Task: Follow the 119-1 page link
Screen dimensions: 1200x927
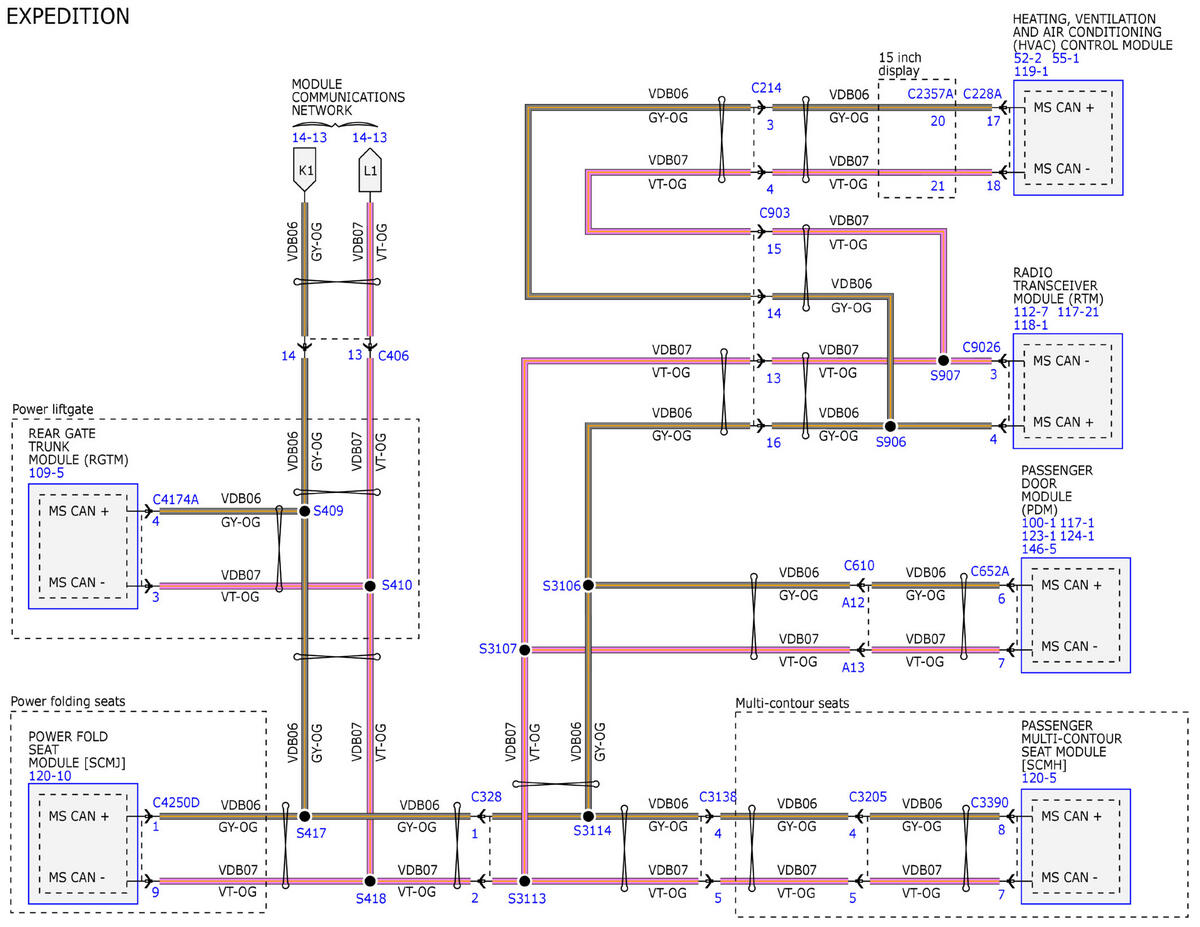Action: (1030, 71)
